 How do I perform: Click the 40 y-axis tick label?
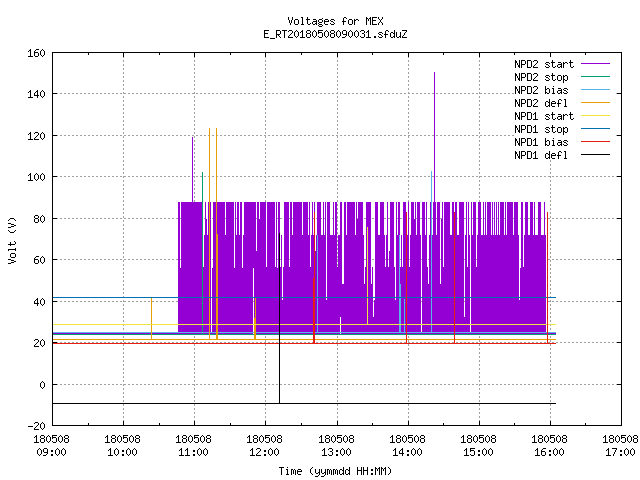tap(39, 302)
